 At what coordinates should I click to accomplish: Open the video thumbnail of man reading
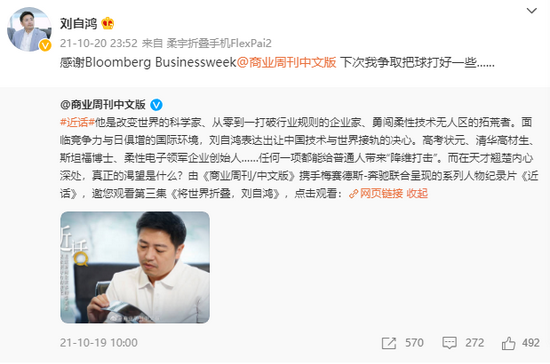[135, 267]
